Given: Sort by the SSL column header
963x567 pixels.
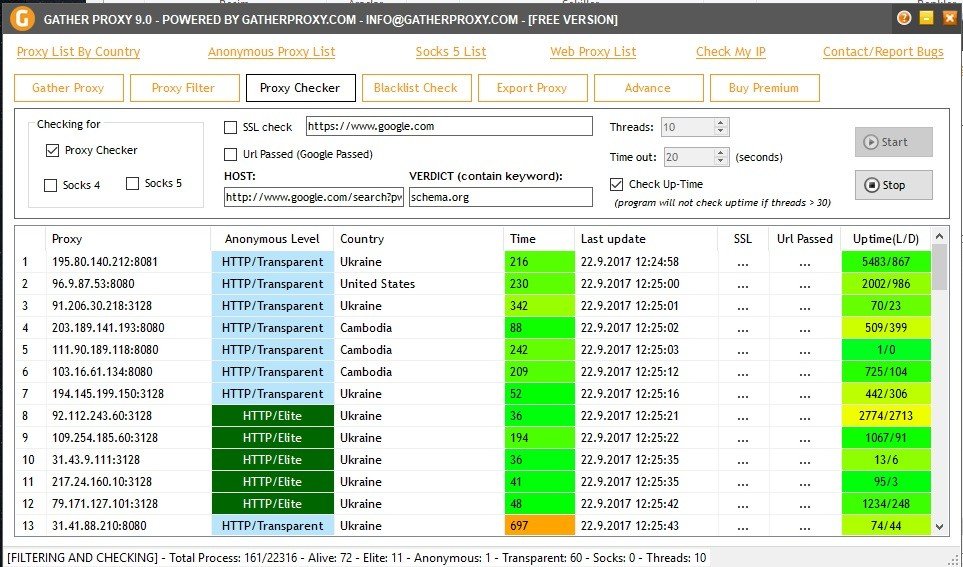Looking at the screenshot, I should [743, 239].
